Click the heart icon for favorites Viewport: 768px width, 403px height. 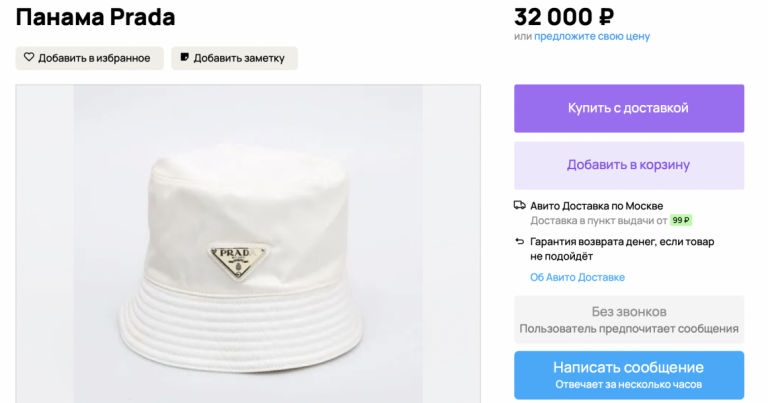click(x=29, y=57)
